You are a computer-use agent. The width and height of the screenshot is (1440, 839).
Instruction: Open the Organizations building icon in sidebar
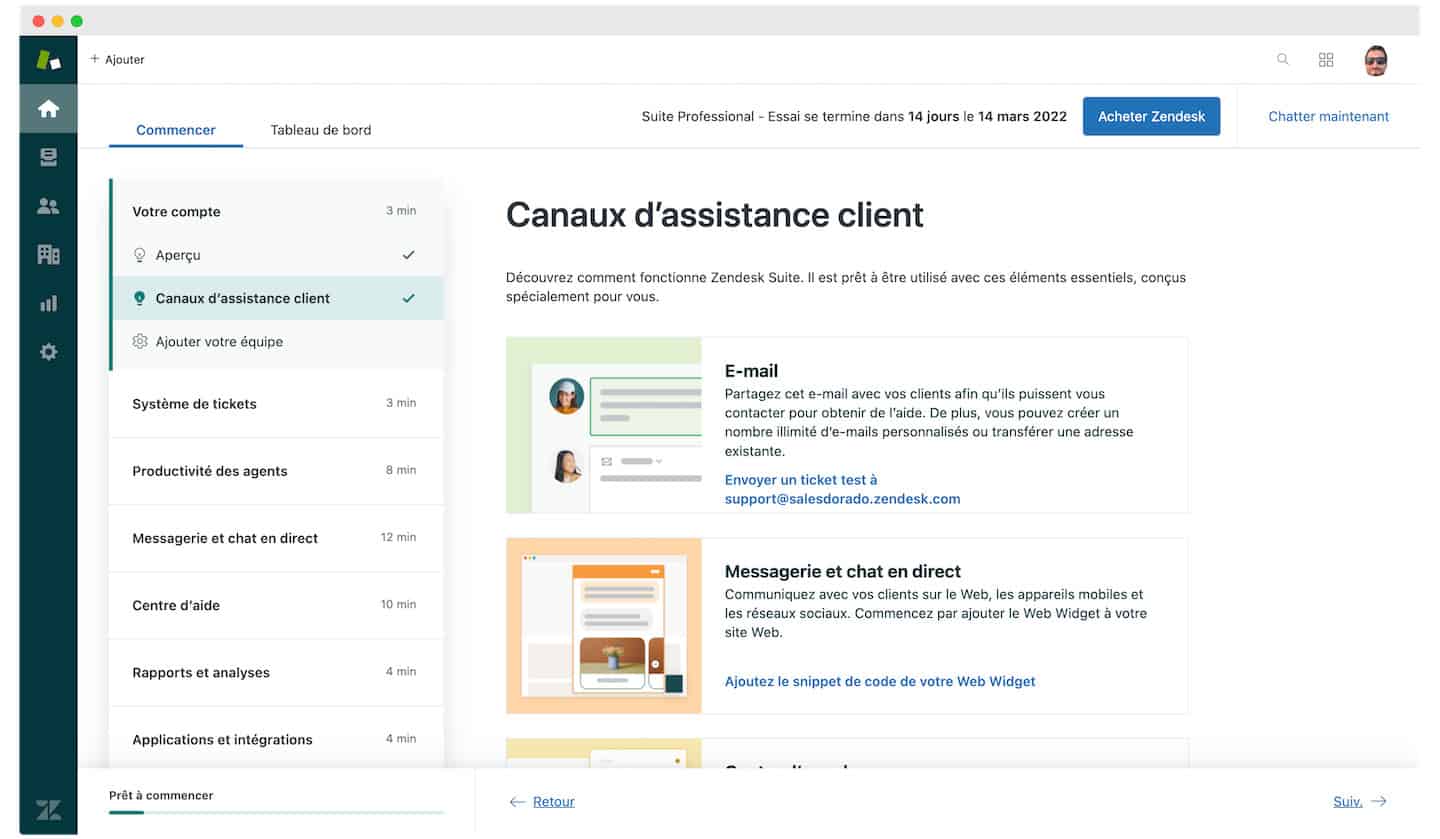coord(48,254)
